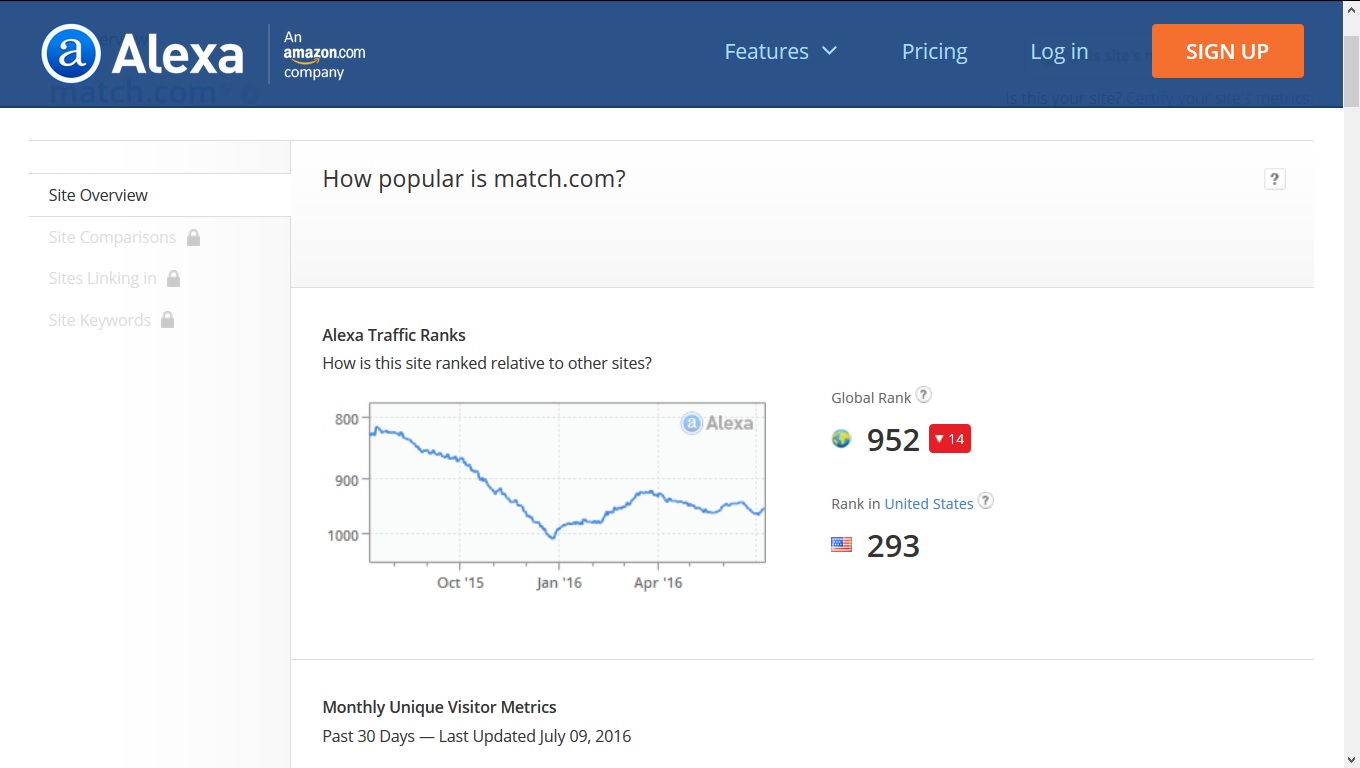Follow the United States link
The image size is (1360, 768).
[928, 503]
